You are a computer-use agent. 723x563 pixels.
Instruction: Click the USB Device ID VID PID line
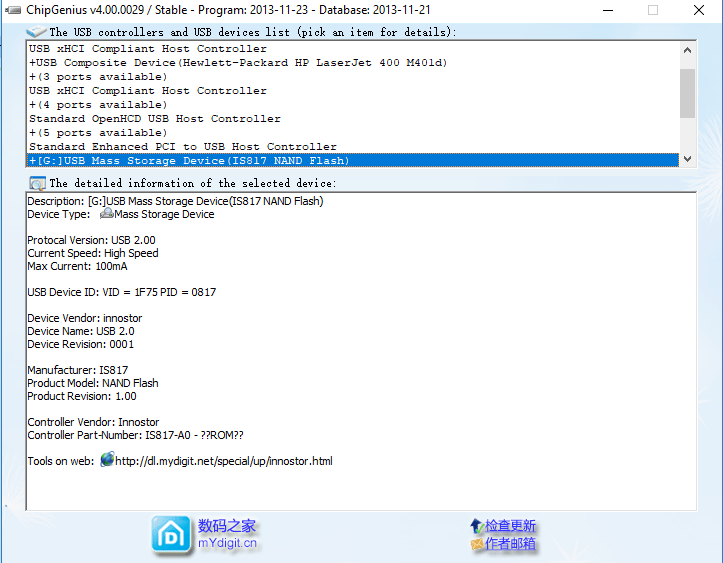coord(121,292)
